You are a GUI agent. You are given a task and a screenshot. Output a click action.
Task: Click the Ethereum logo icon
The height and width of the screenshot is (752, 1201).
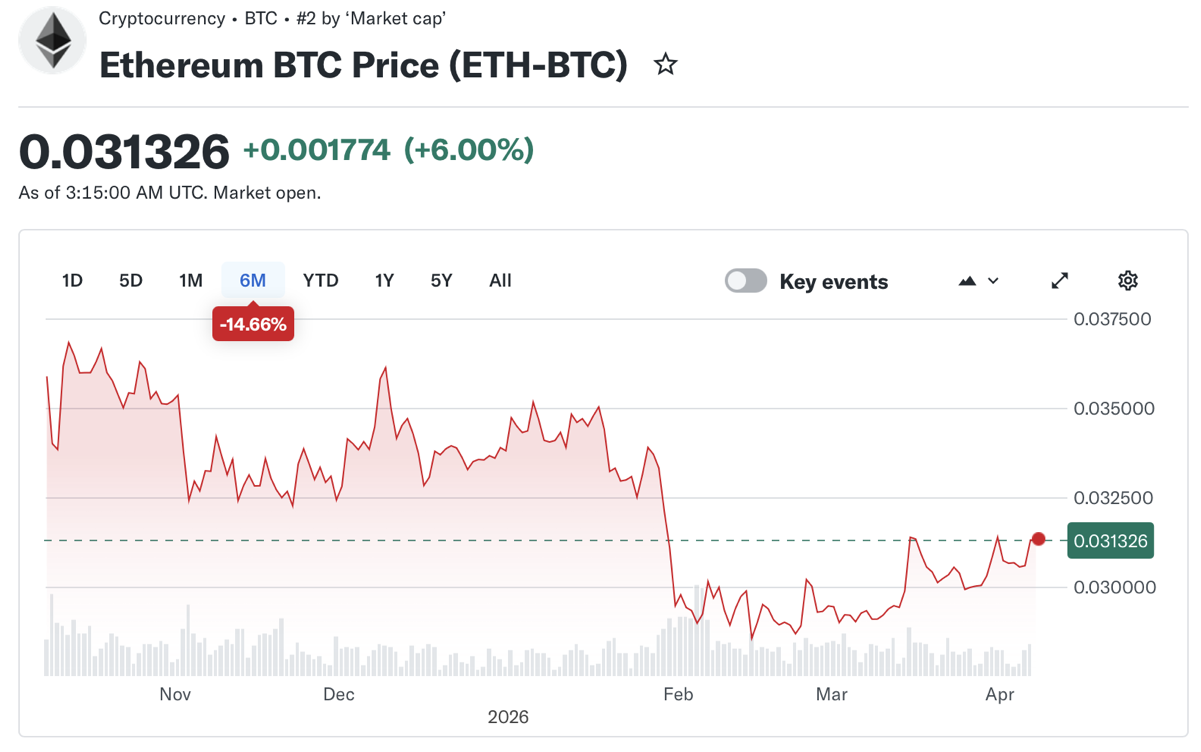click(53, 41)
